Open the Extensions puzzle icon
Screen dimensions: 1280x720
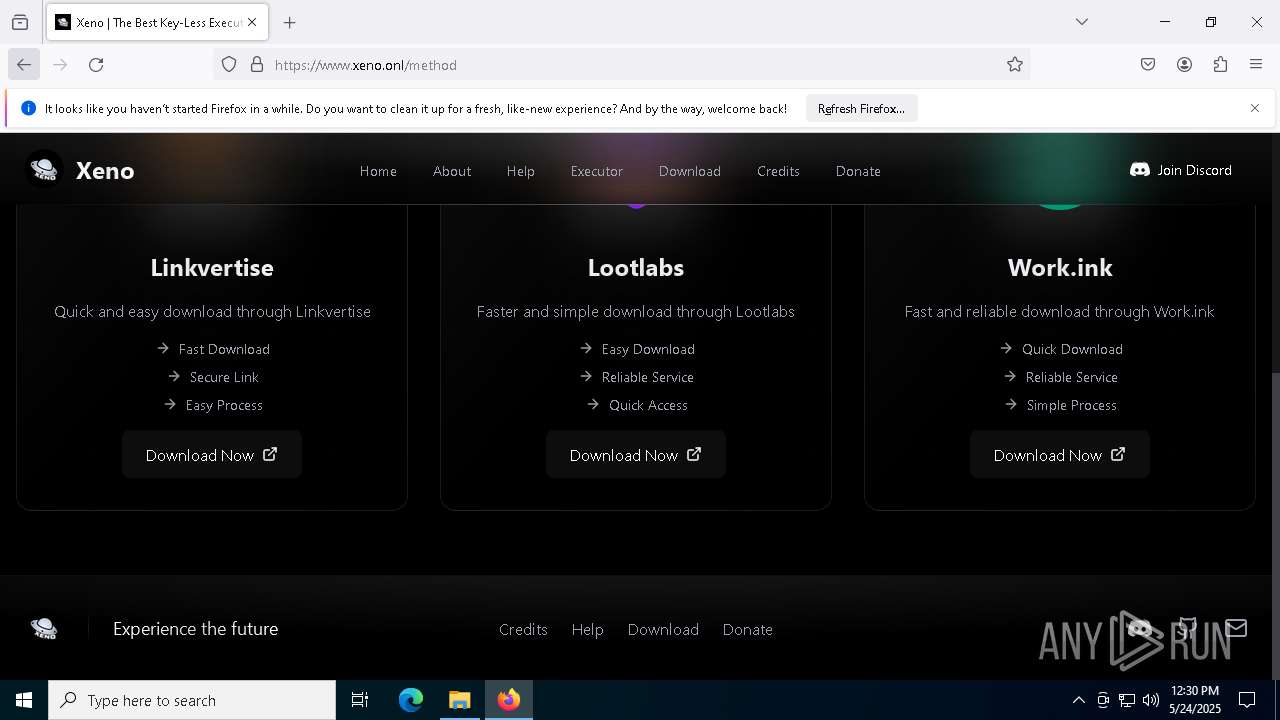(x=1220, y=65)
